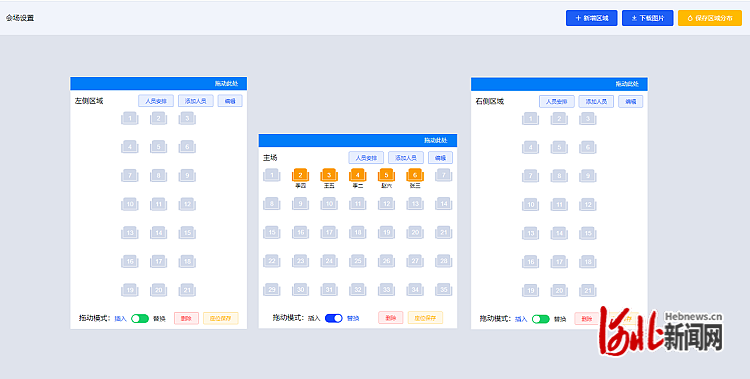Image resolution: width=750 pixels, height=379 pixels.
Task: Select seat 13 in the 右侧区域 panel
Action: [x=530, y=234]
